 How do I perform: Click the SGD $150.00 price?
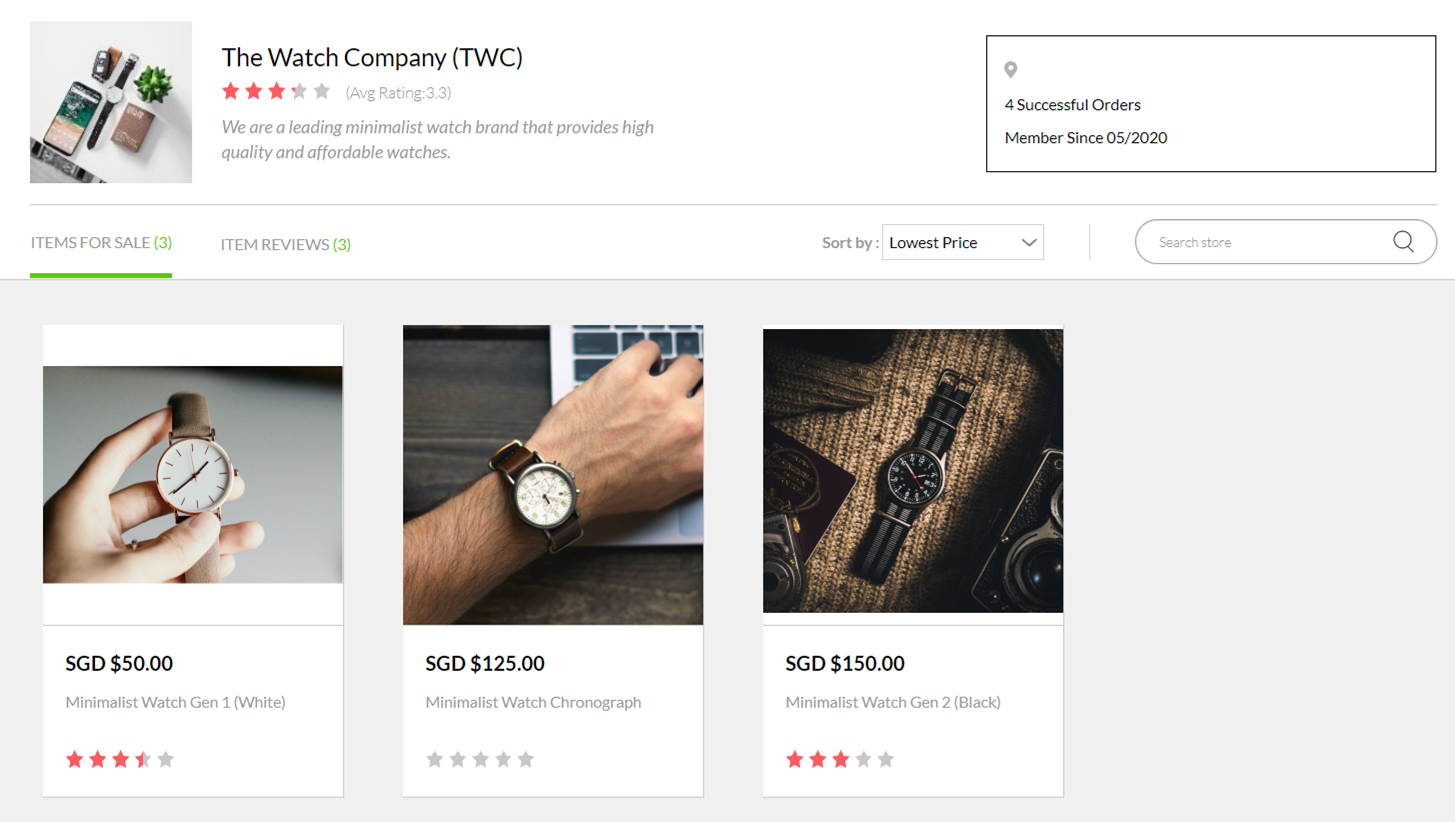point(845,663)
